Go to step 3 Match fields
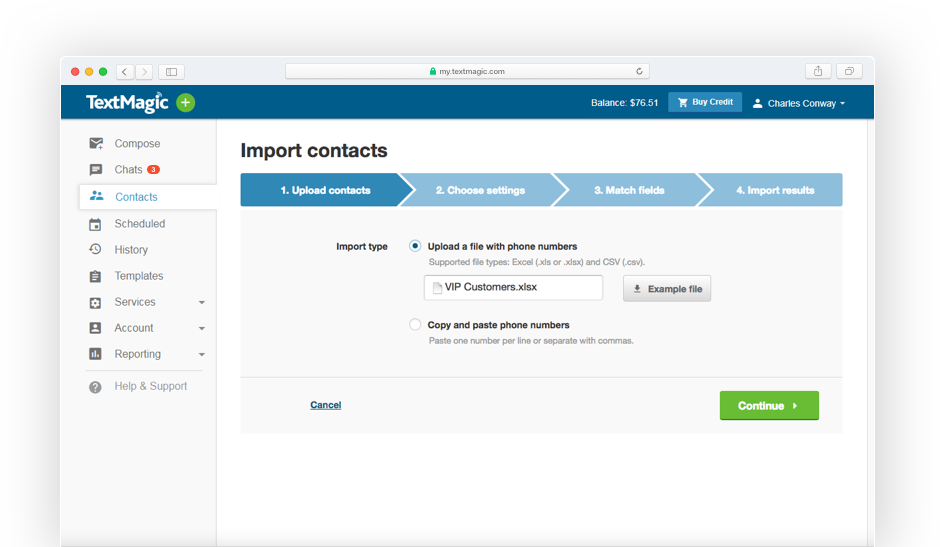 pos(629,190)
